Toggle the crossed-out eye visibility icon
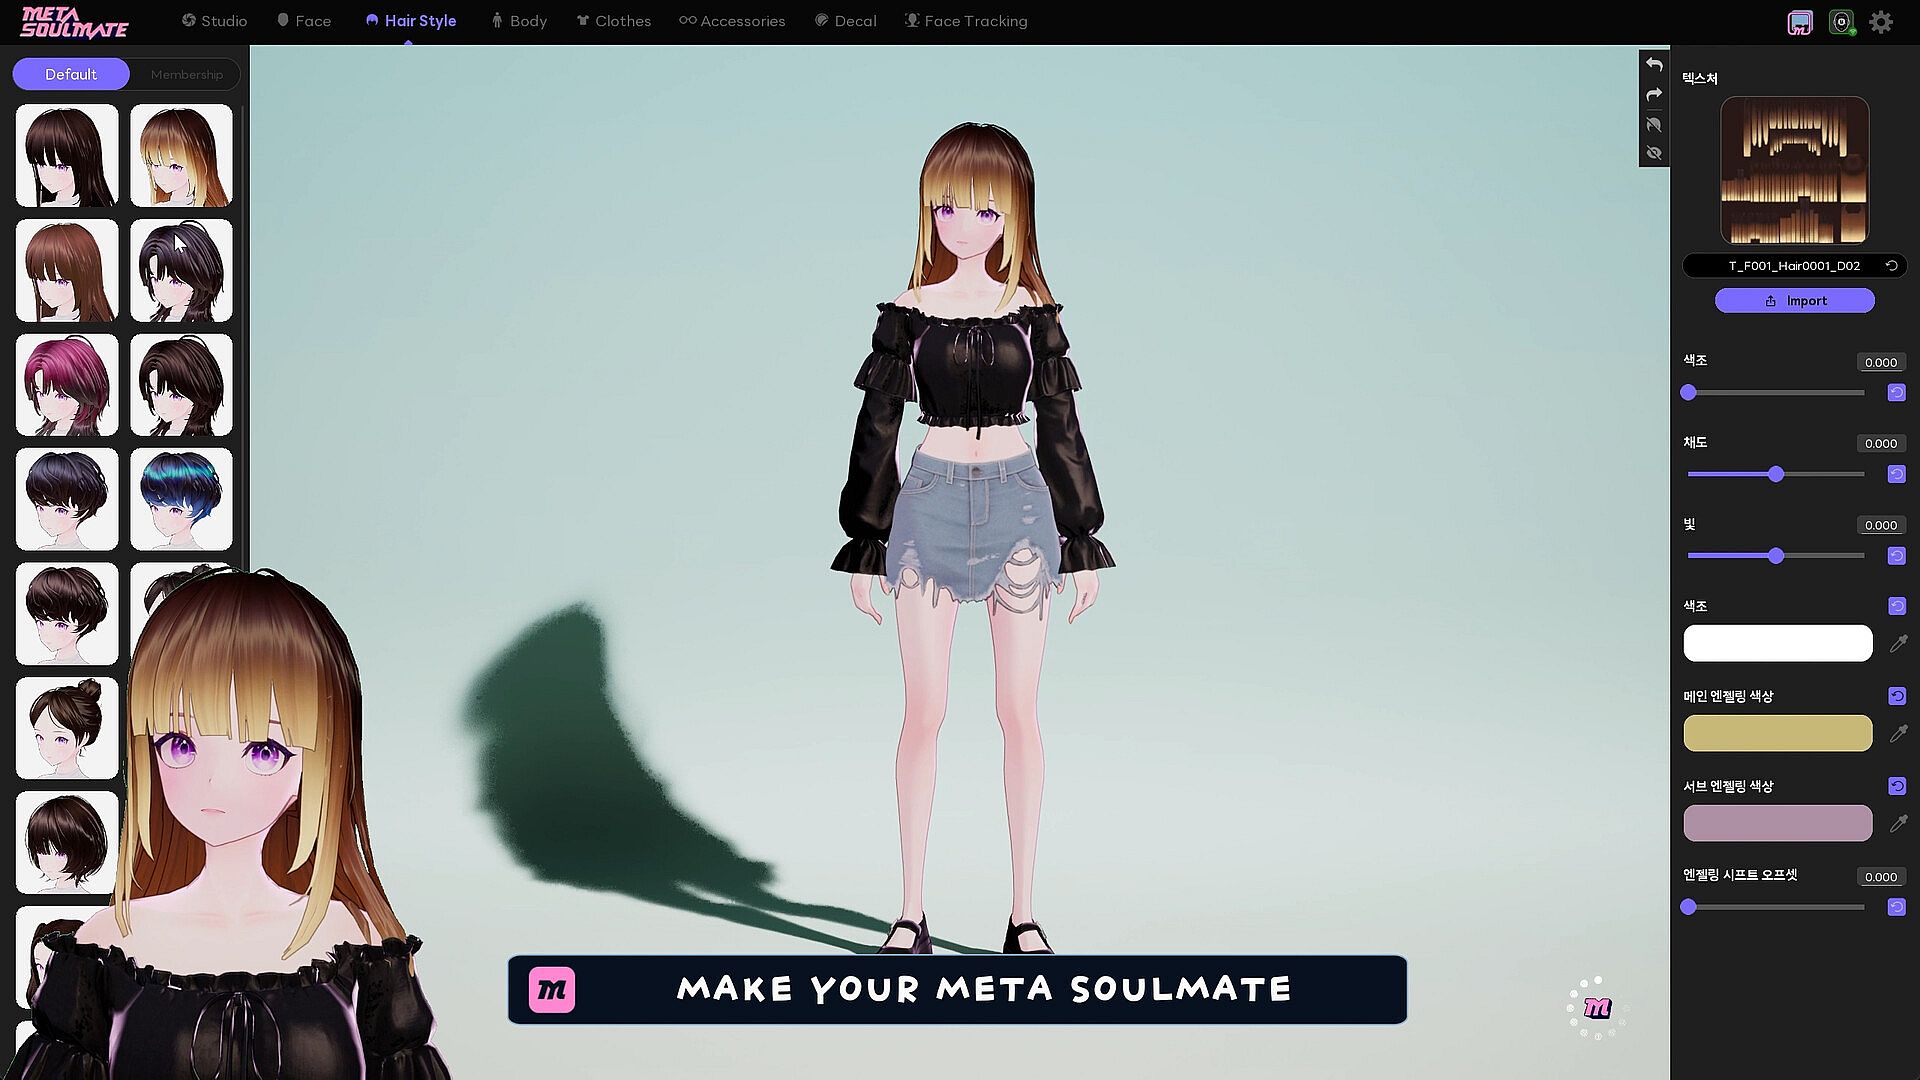Image resolution: width=1920 pixels, height=1080 pixels. click(x=1654, y=153)
